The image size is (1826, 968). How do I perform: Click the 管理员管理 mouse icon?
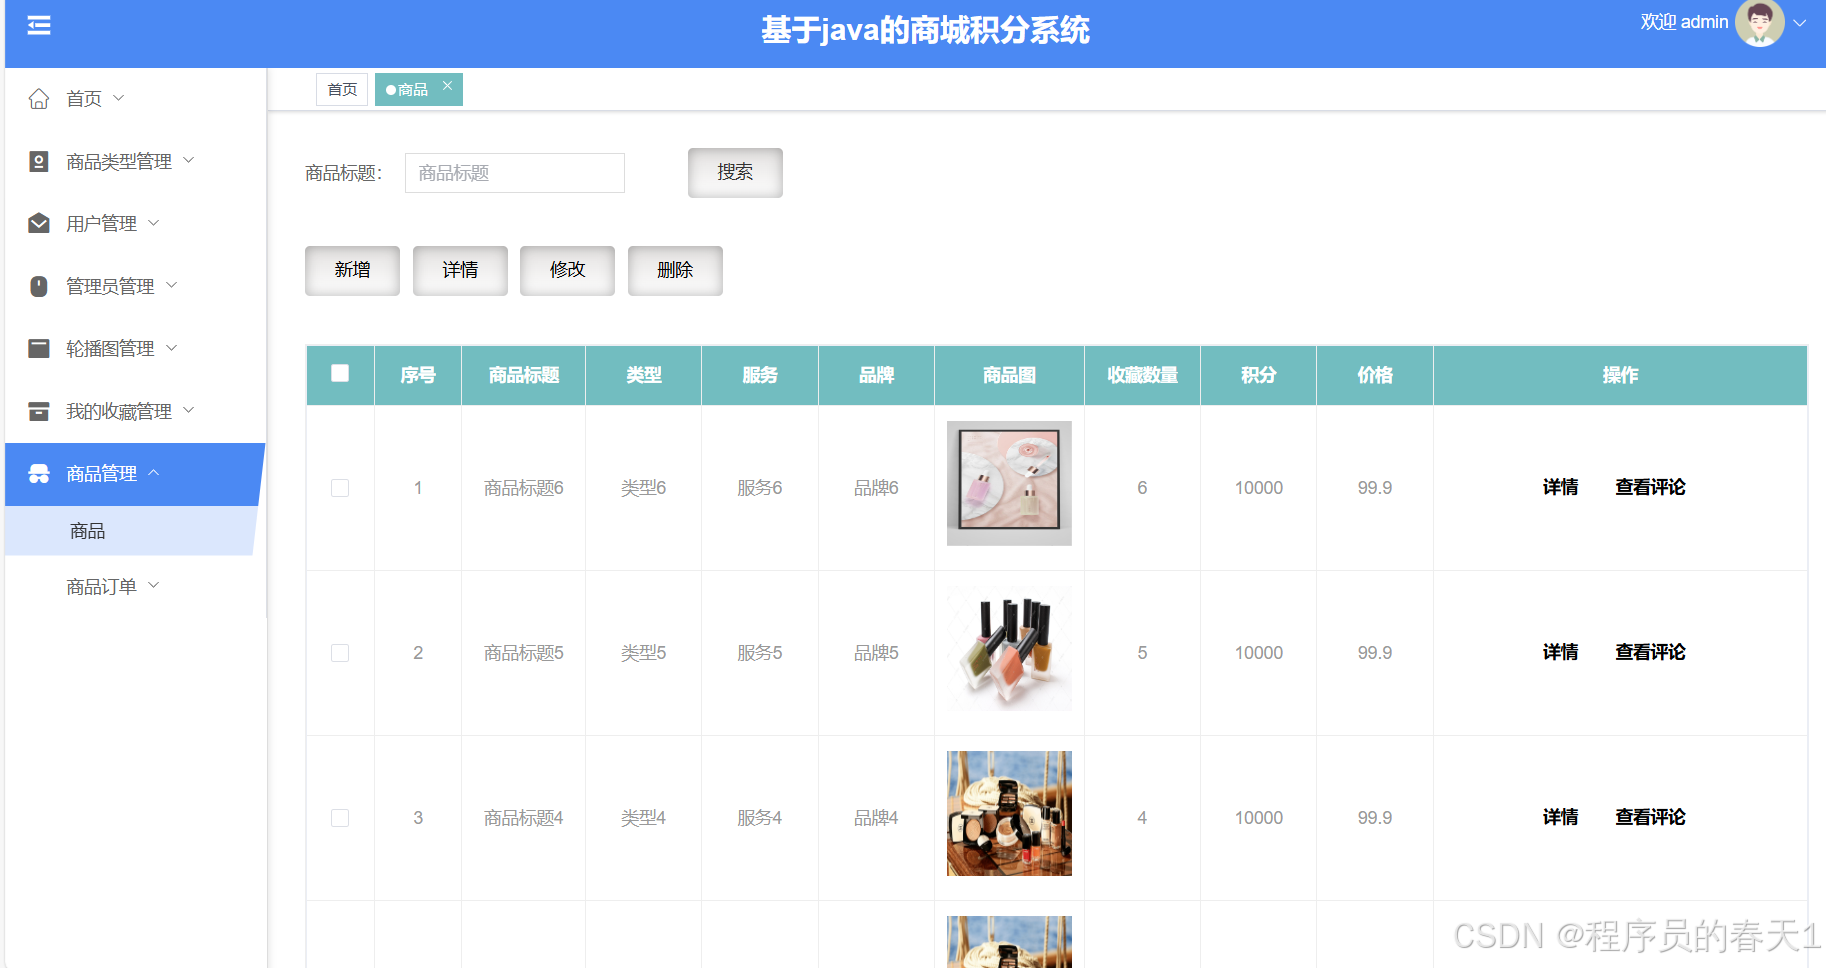pos(39,286)
